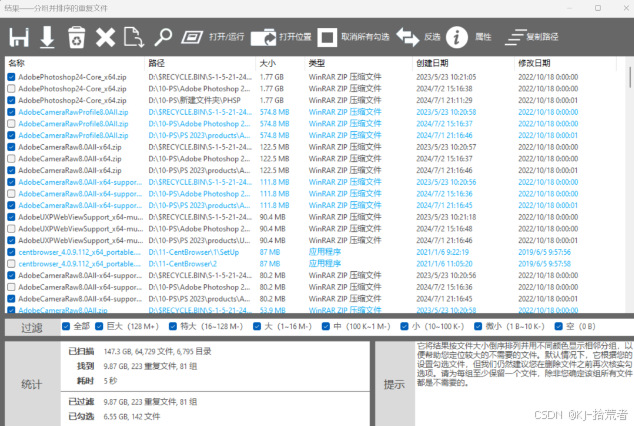Click creation date 2024/7/2 15:16:38
This screenshot has width=634, height=426.
[x=444, y=89]
